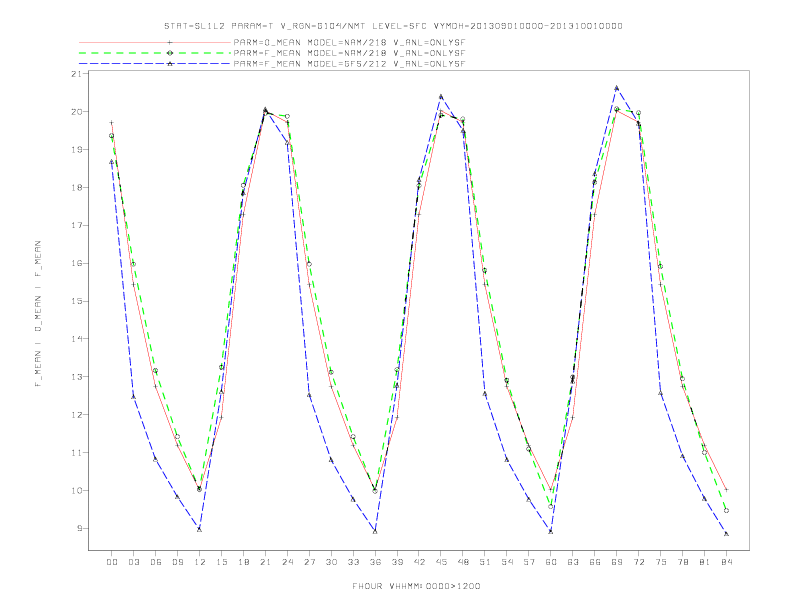Viewport: 792px width, 612px height.
Task: Click the x-axis forecast hour label 81
Action: point(704,562)
